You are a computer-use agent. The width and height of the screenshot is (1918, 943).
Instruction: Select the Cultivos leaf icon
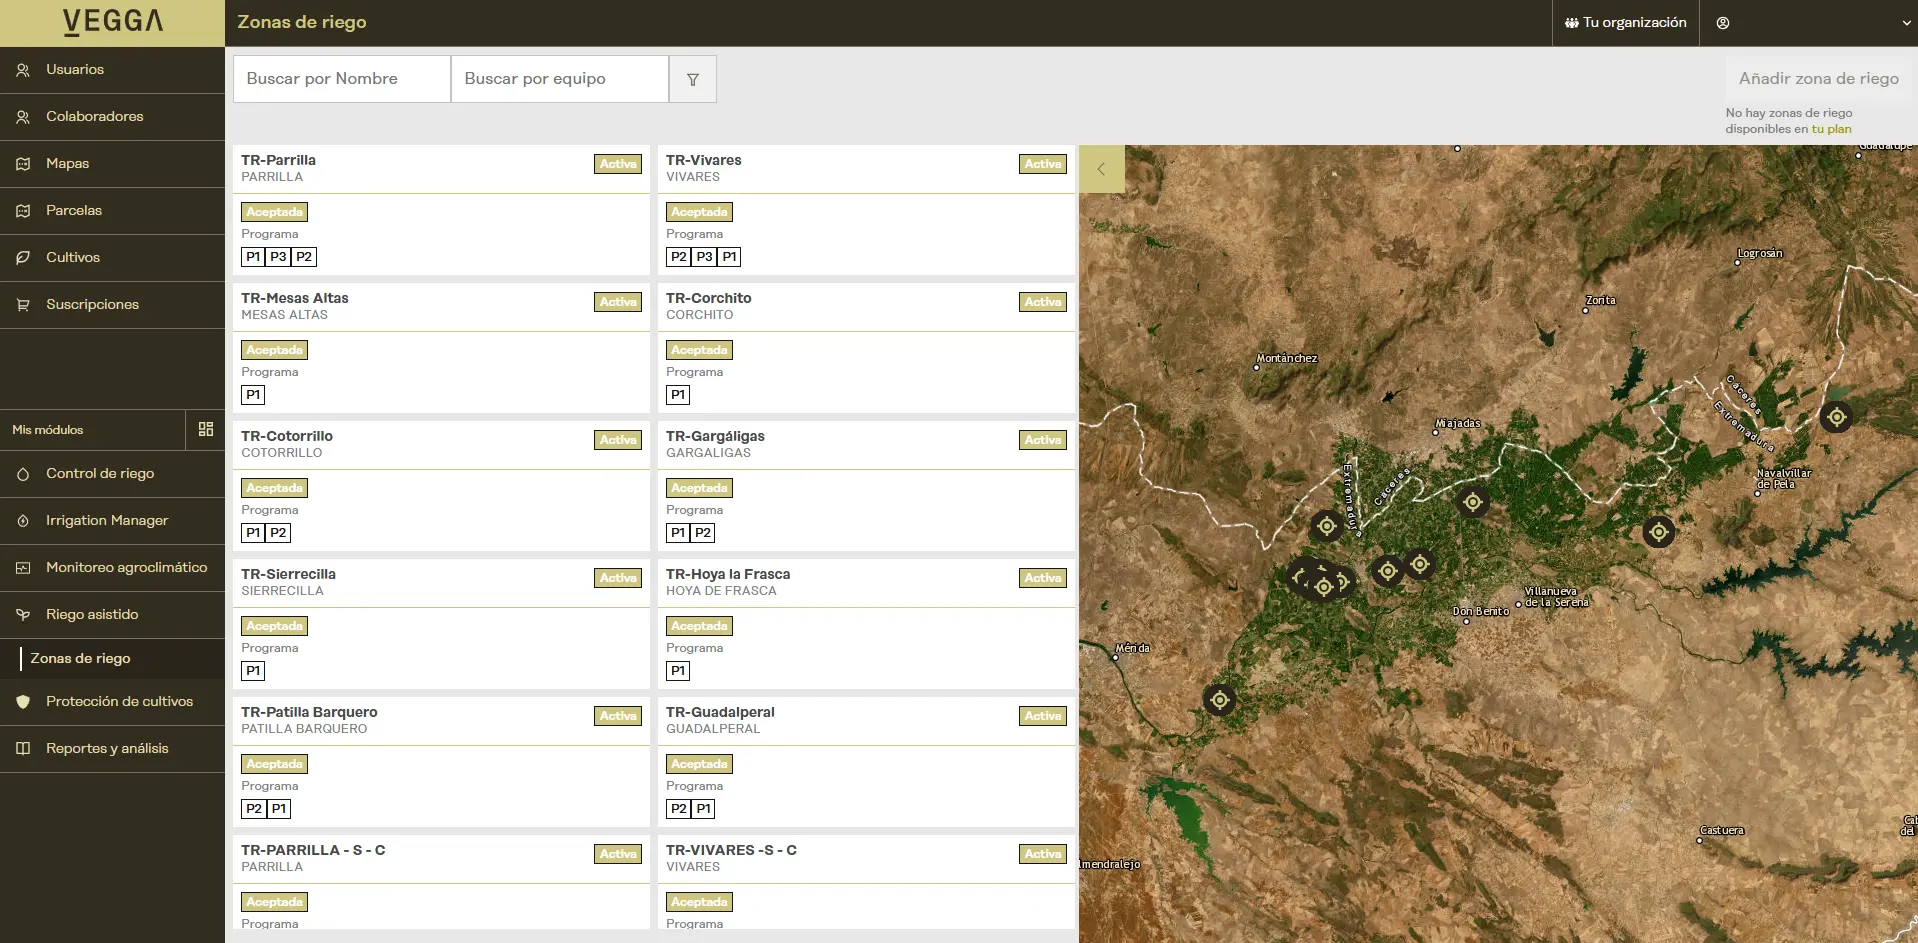tap(23, 258)
